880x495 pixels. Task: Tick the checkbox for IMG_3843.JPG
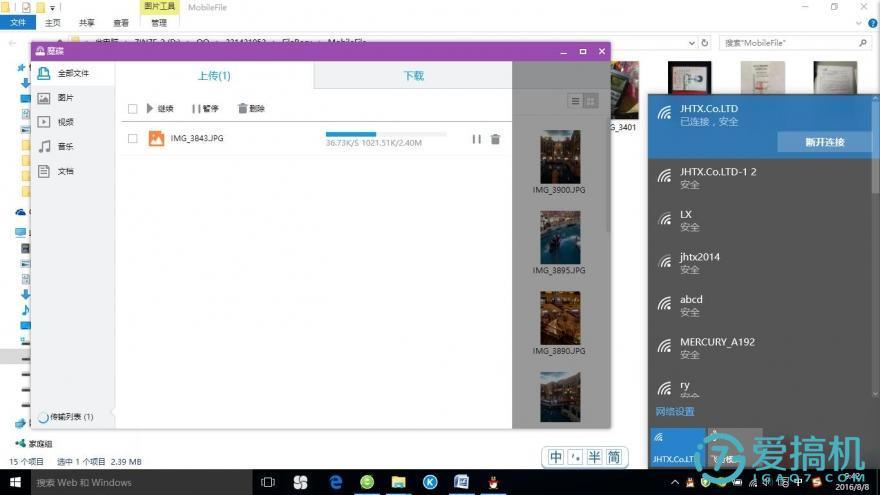click(x=132, y=138)
